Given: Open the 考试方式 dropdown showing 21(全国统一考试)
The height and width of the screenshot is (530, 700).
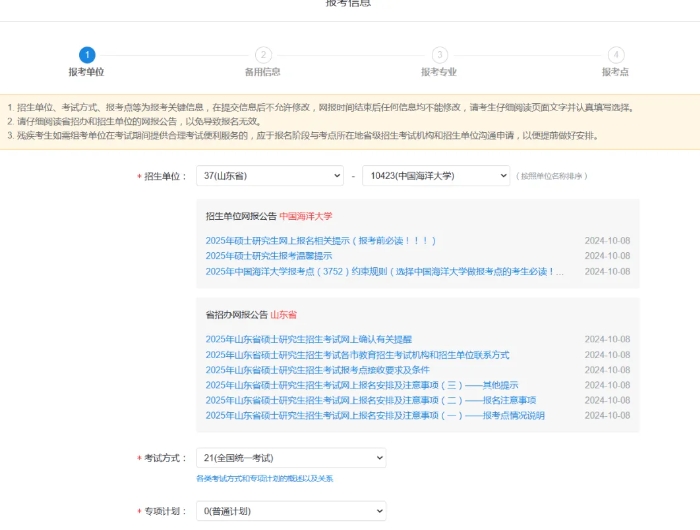Looking at the screenshot, I should [290, 457].
